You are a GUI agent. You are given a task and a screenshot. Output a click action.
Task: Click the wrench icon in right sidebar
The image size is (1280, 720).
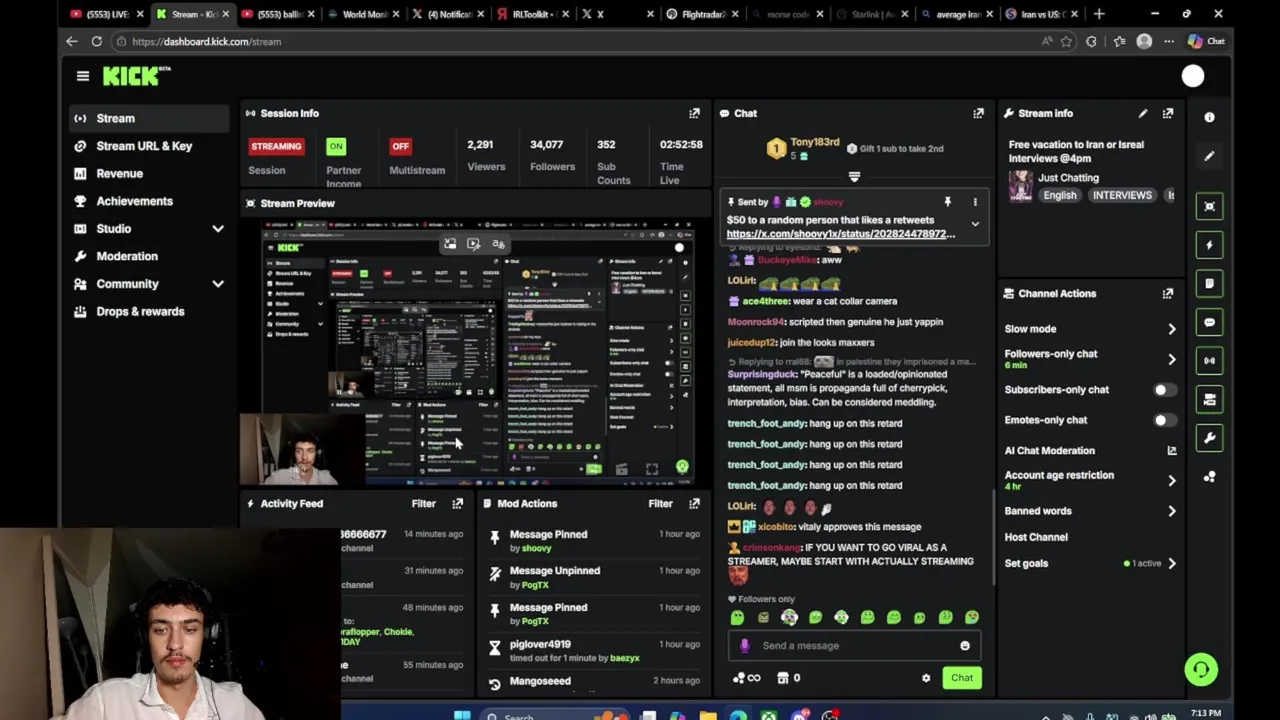pos(1209,438)
